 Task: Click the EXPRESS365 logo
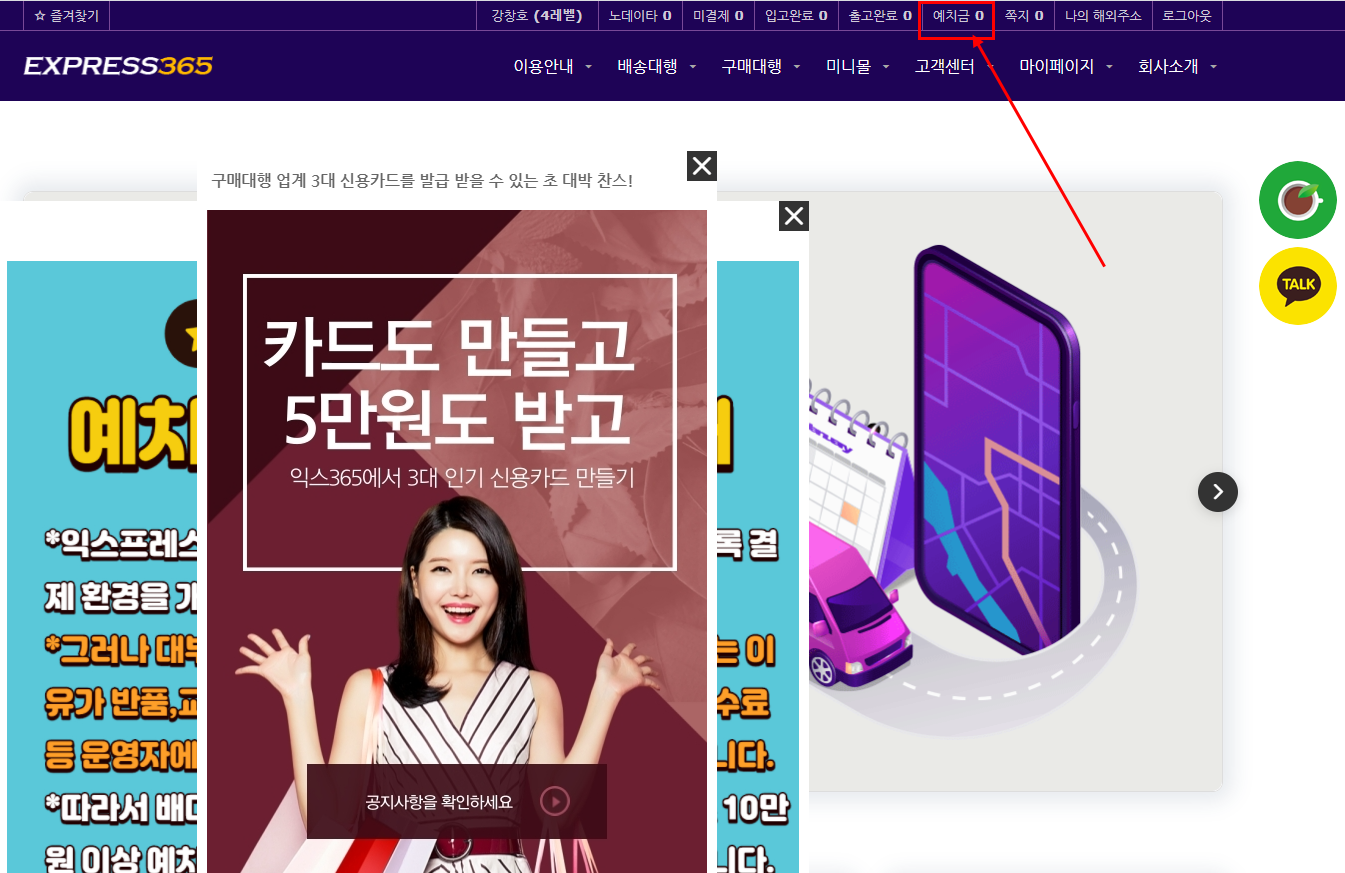118,66
